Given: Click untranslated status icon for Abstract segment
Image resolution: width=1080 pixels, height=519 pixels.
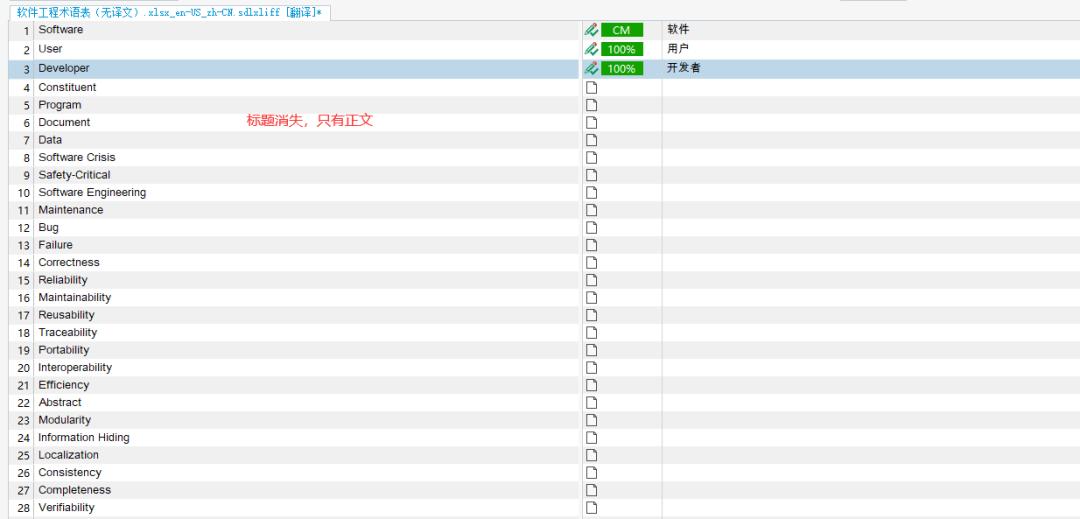Looking at the screenshot, I should coord(591,403).
